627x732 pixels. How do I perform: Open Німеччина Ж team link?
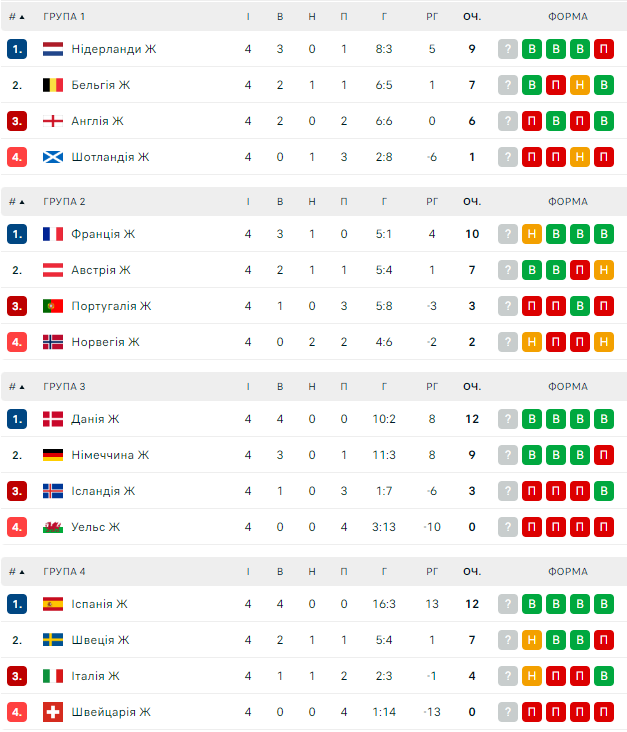(110, 455)
